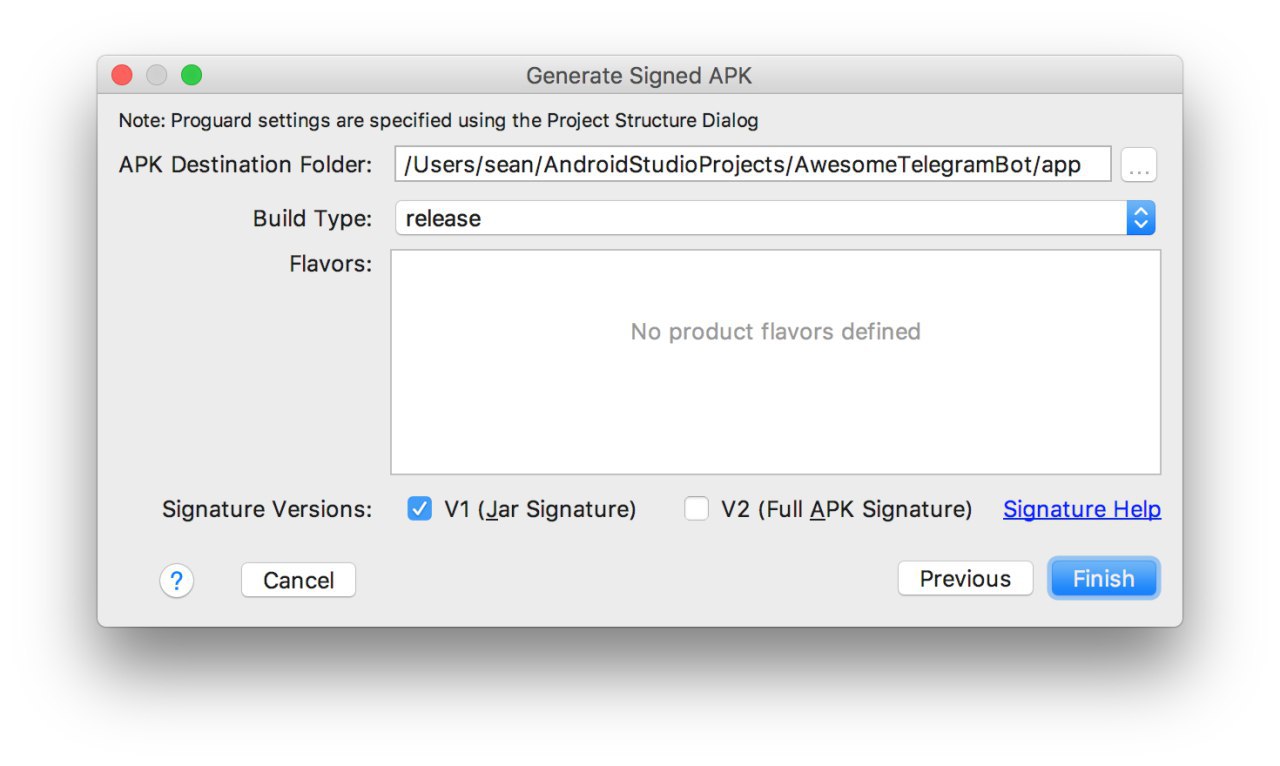Click the APK Destination Folder label
Screen dimensions: 1280x766
245,165
